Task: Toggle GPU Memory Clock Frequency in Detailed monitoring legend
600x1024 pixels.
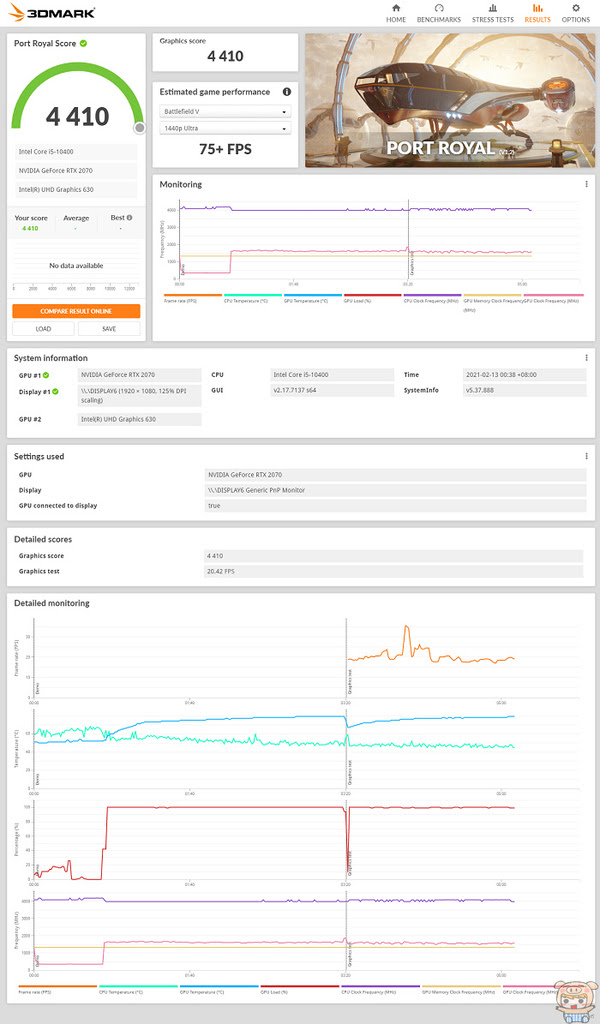Action: [461, 989]
